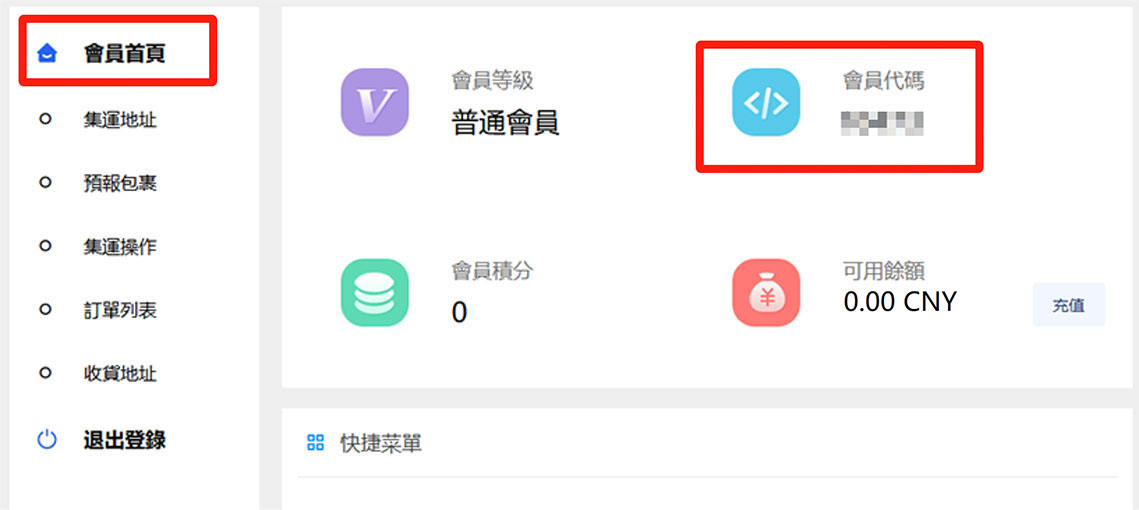Click the circle bullet next to 集運地址
1139x510 pixels.
pos(45,120)
